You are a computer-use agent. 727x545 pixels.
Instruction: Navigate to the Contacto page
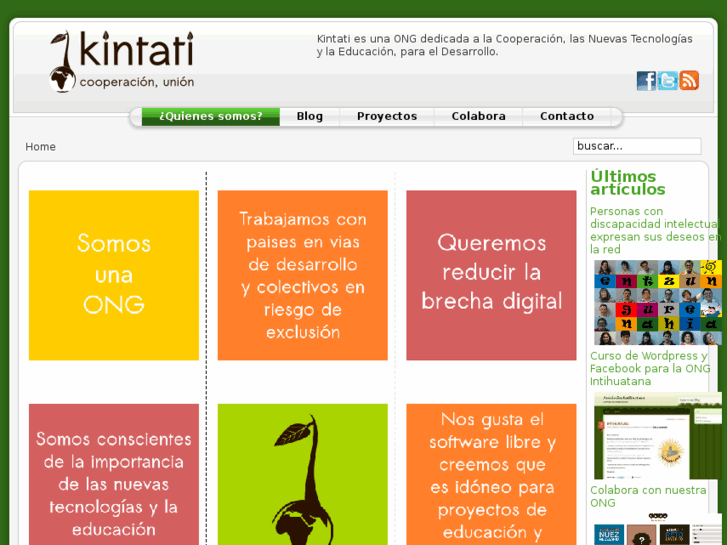(567, 116)
